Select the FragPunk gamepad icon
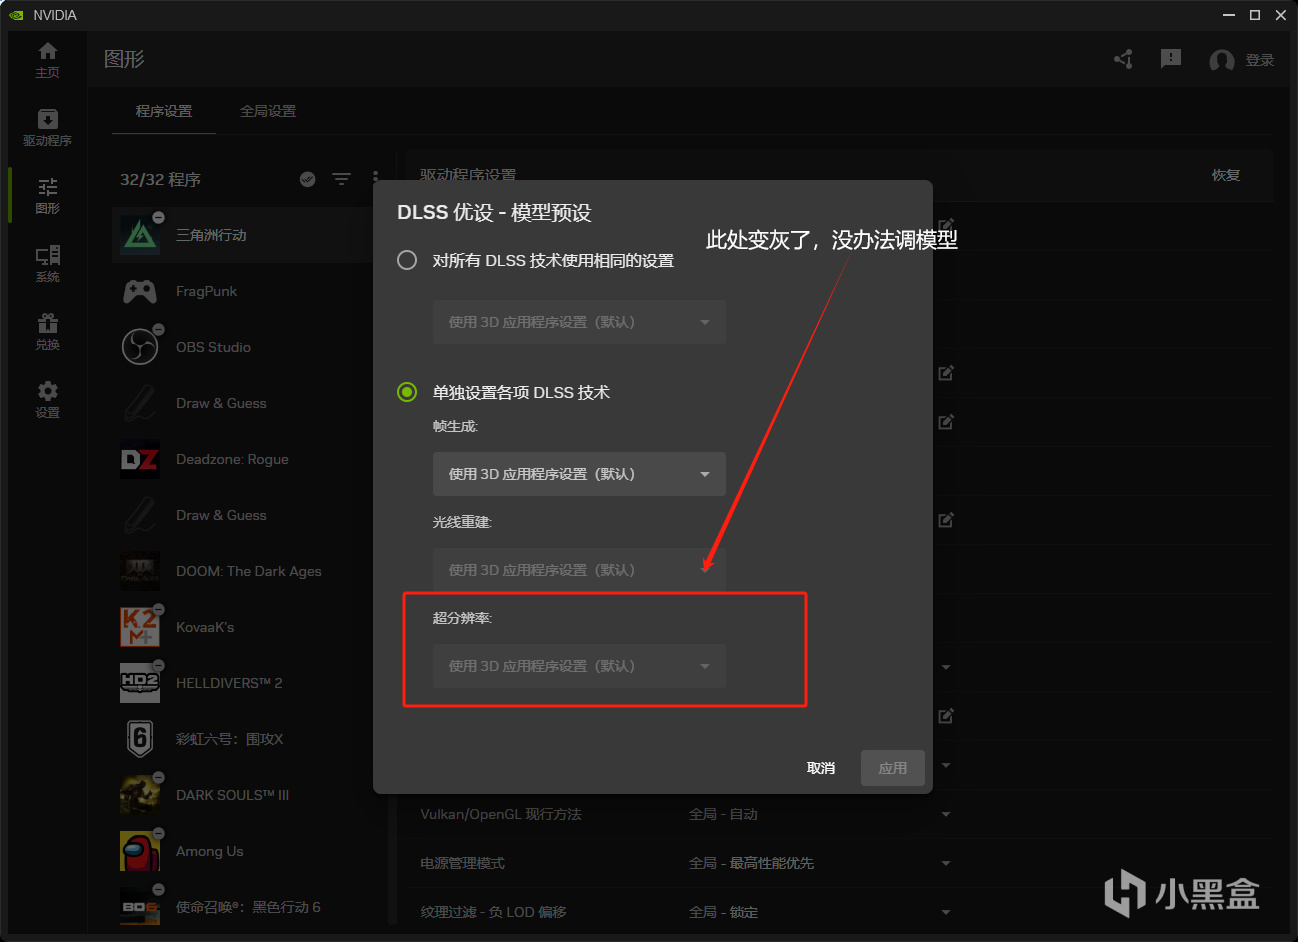Viewport: 1298px width, 942px height. click(140, 291)
